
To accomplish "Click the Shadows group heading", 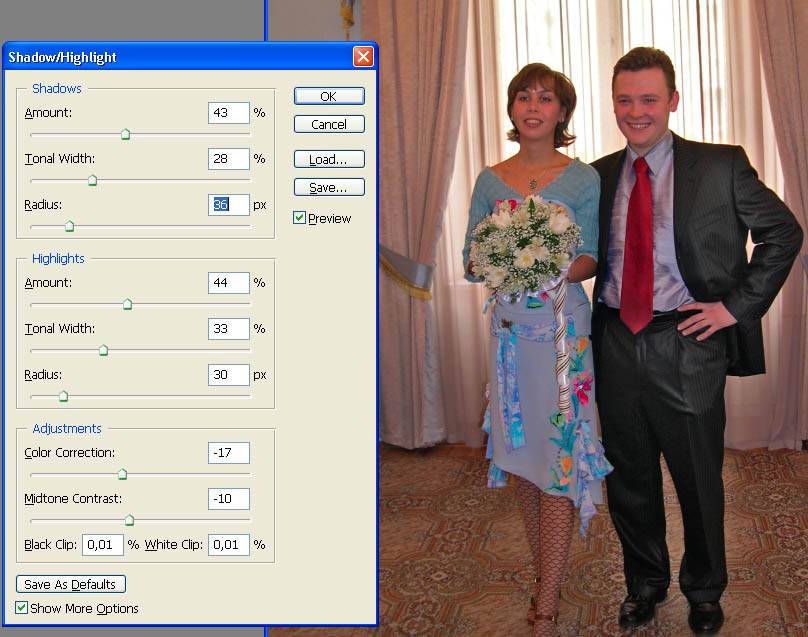I will click(57, 89).
